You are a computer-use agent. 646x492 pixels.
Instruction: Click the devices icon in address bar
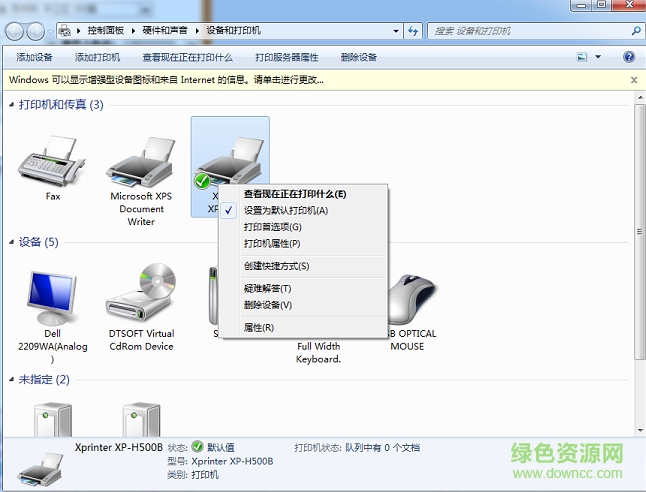click(x=65, y=31)
